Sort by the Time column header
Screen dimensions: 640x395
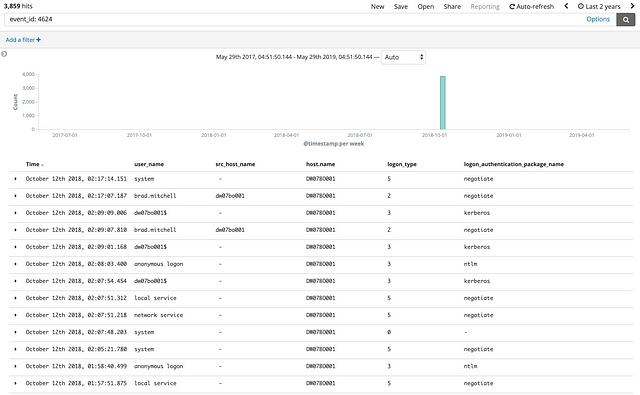click(x=35, y=164)
